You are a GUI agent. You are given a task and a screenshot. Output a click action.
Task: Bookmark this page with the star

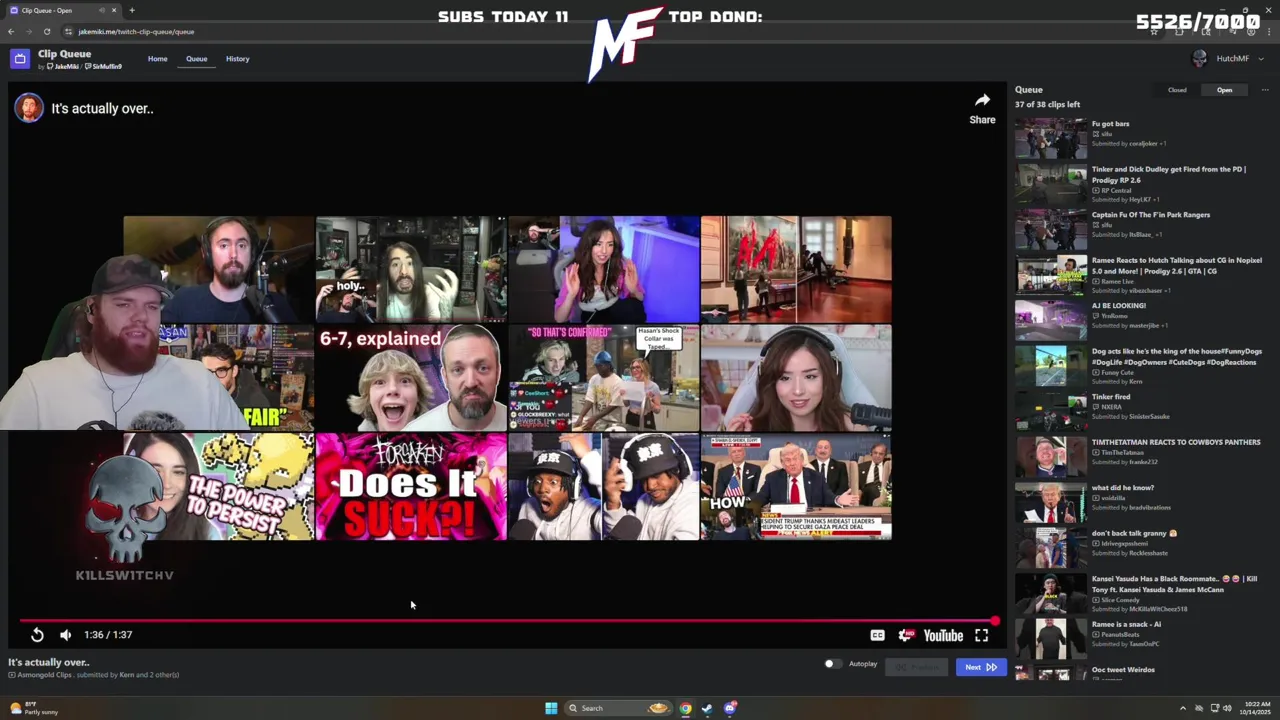(x=1154, y=31)
